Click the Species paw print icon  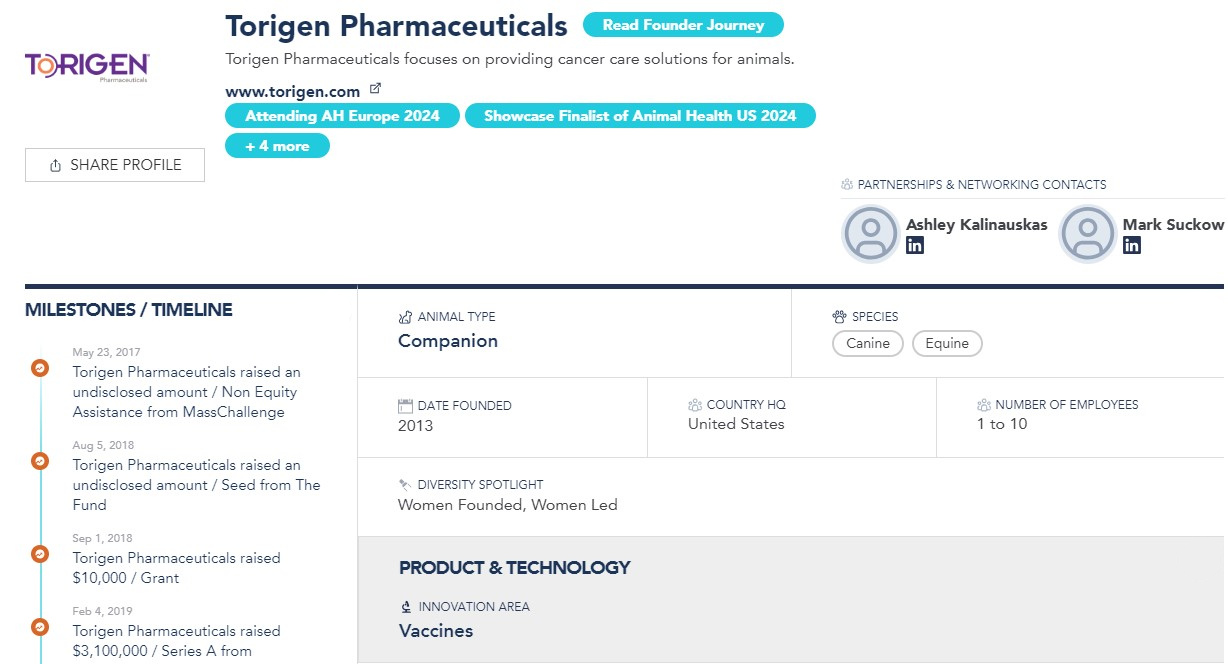[839, 317]
